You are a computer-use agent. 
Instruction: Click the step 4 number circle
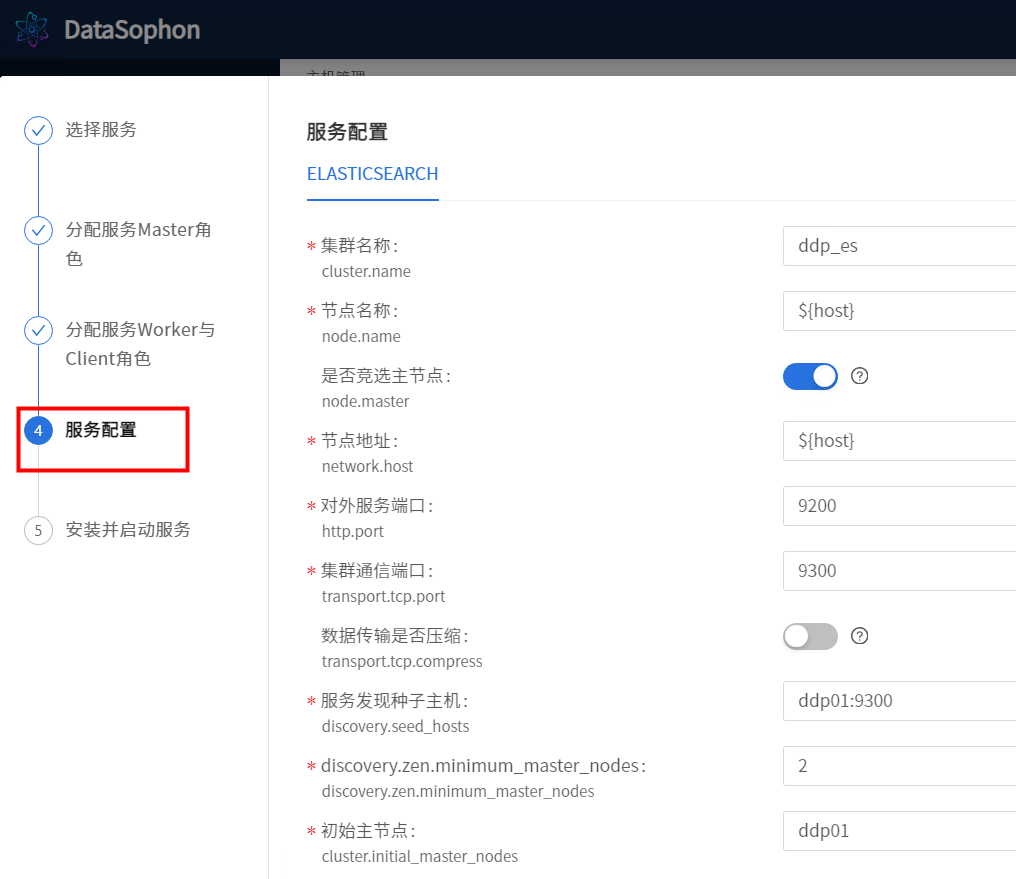(38, 430)
